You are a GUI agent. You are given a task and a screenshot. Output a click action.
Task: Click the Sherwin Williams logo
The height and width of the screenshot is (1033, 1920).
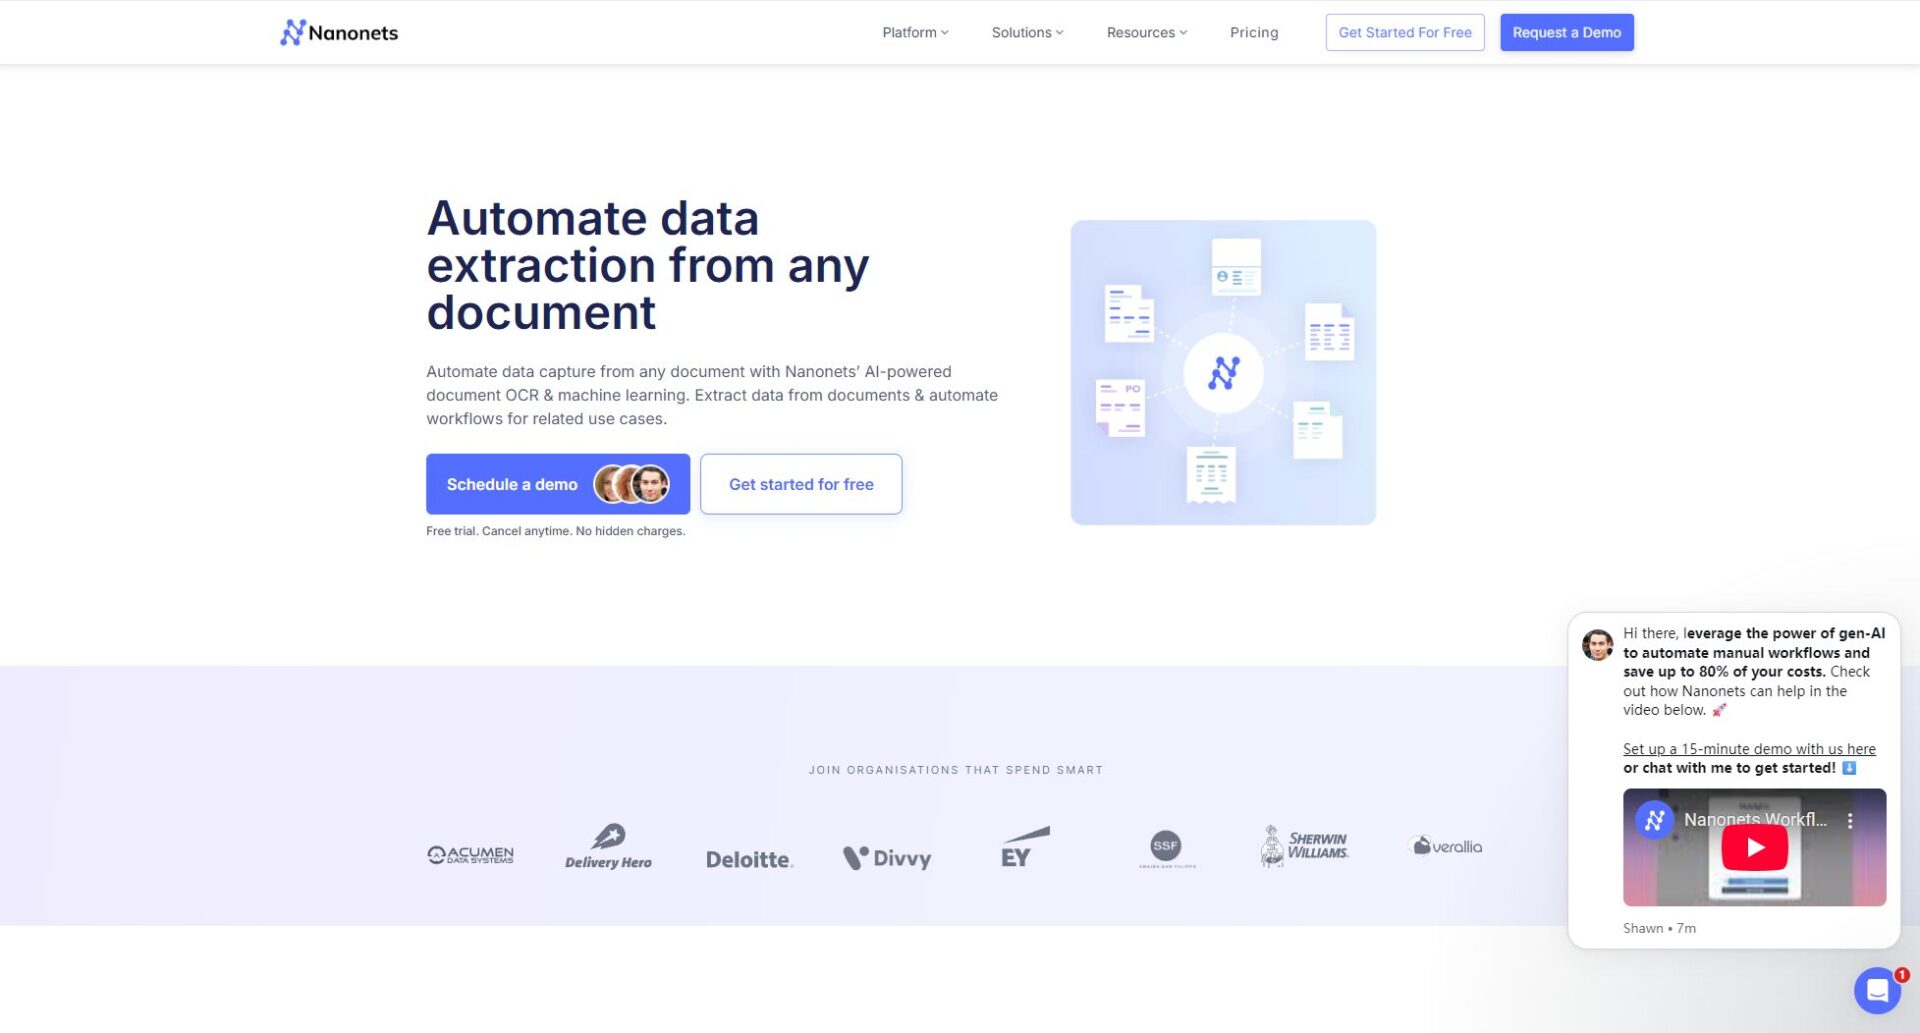click(1304, 846)
